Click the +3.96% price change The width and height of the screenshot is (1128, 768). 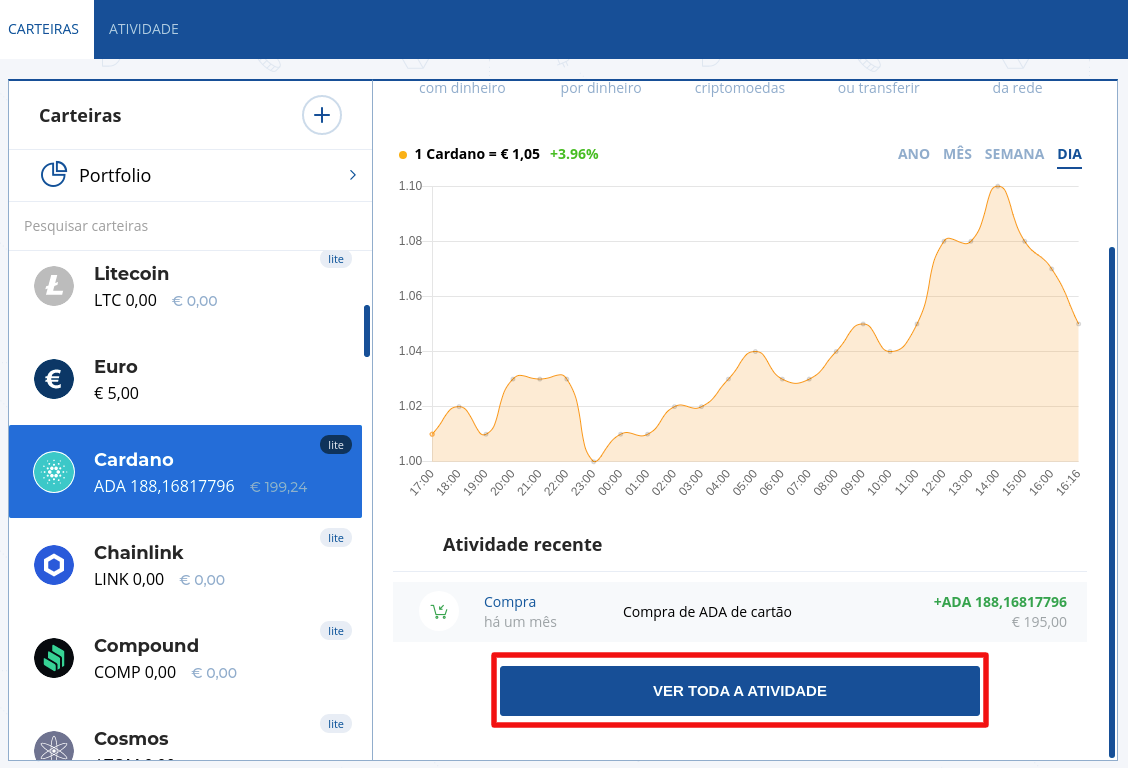click(574, 154)
